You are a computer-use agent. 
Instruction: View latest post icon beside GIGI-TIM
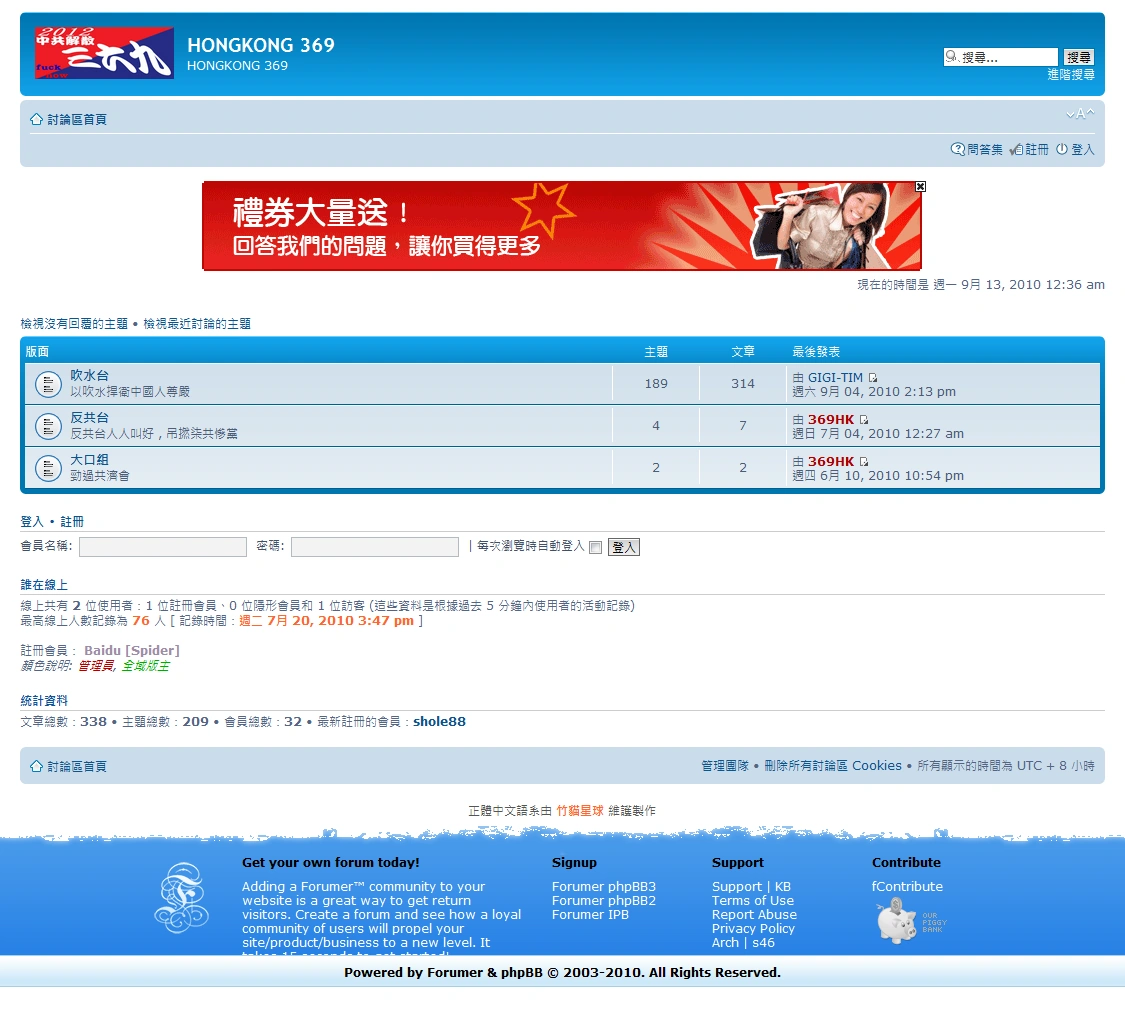872,378
